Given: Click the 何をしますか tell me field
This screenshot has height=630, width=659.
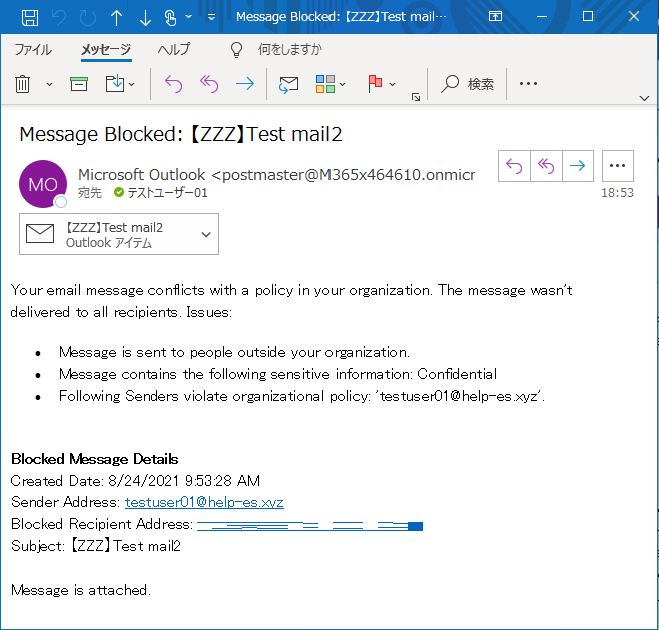Looking at the screenshot, I should [x=289, y=49].
